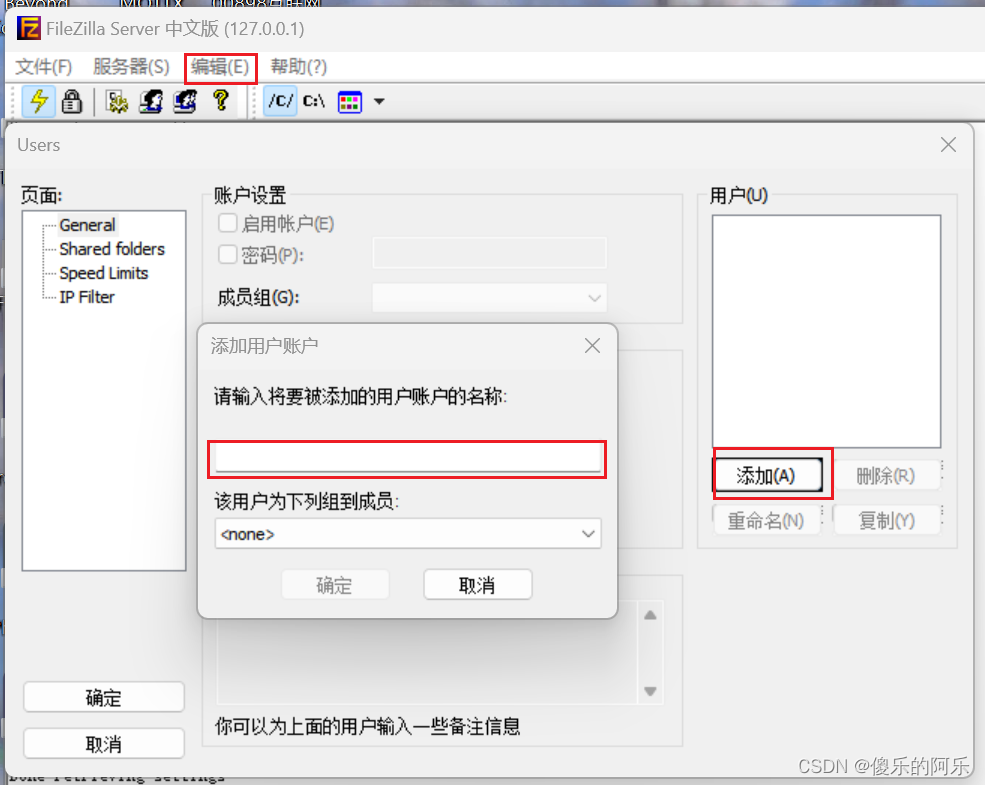This screenshot has width=985, height=785.
Task: Select Shared folders in the page tree
Action: coord(112,249)
